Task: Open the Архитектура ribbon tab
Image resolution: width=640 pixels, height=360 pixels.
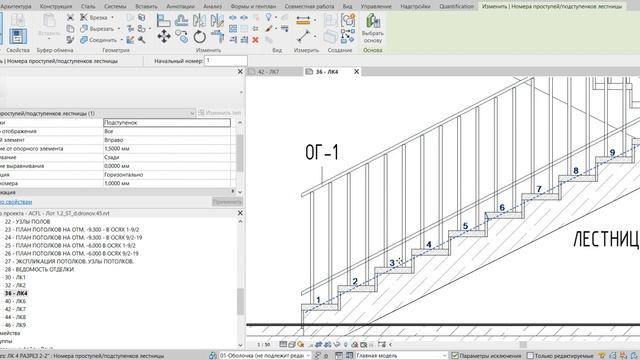Action: click(16, 6)
